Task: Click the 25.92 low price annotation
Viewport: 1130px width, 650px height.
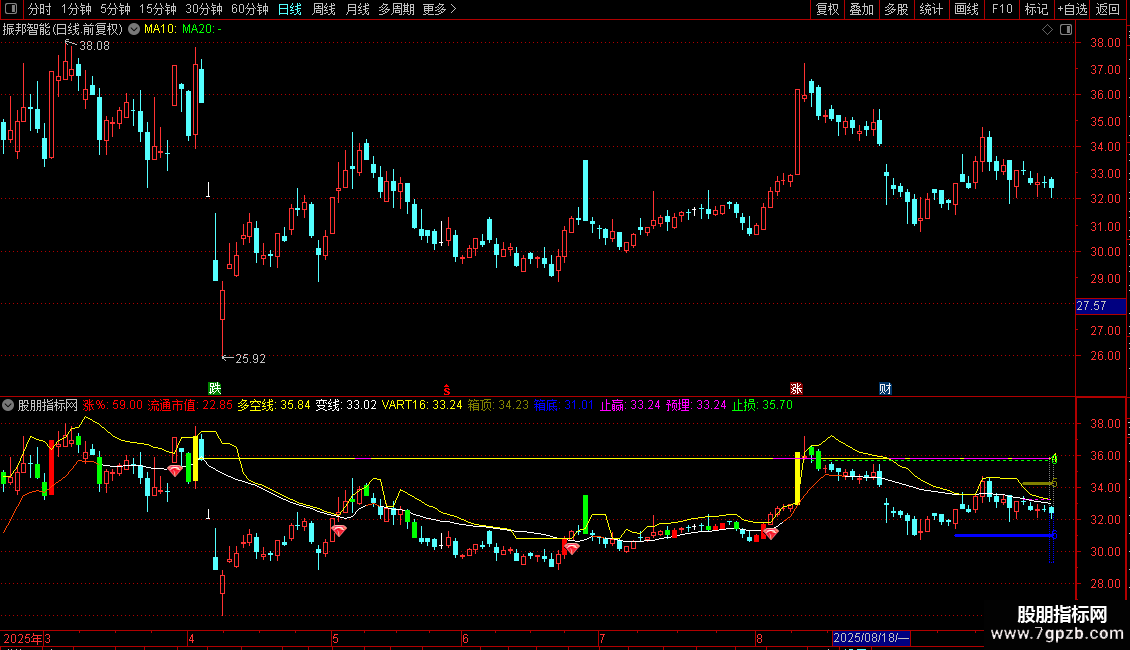Action: point(250,359)
